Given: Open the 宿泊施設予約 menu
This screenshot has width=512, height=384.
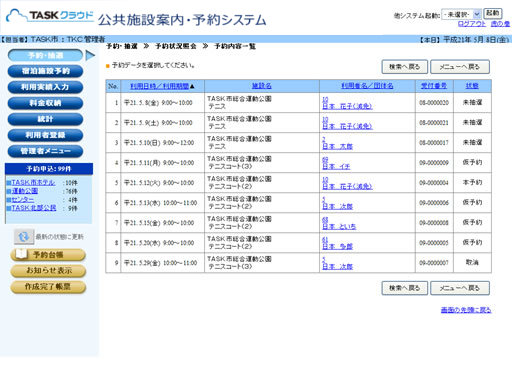Looking at the screenshot, I should (x=45, y=71).
